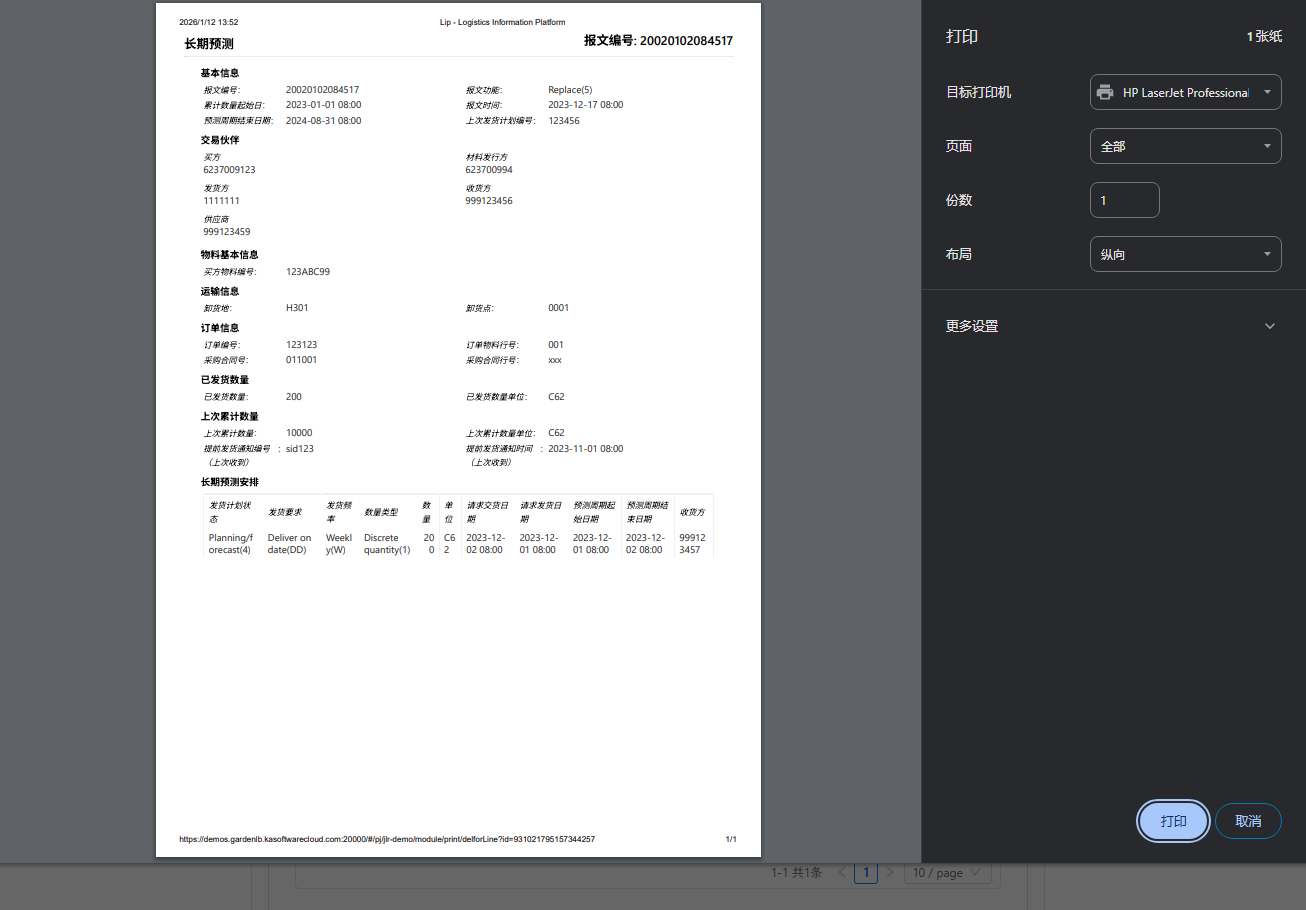Click the 长期预测 title in the preview
Viewport: 1306px width, 910px height.
(x=209, y=44)
